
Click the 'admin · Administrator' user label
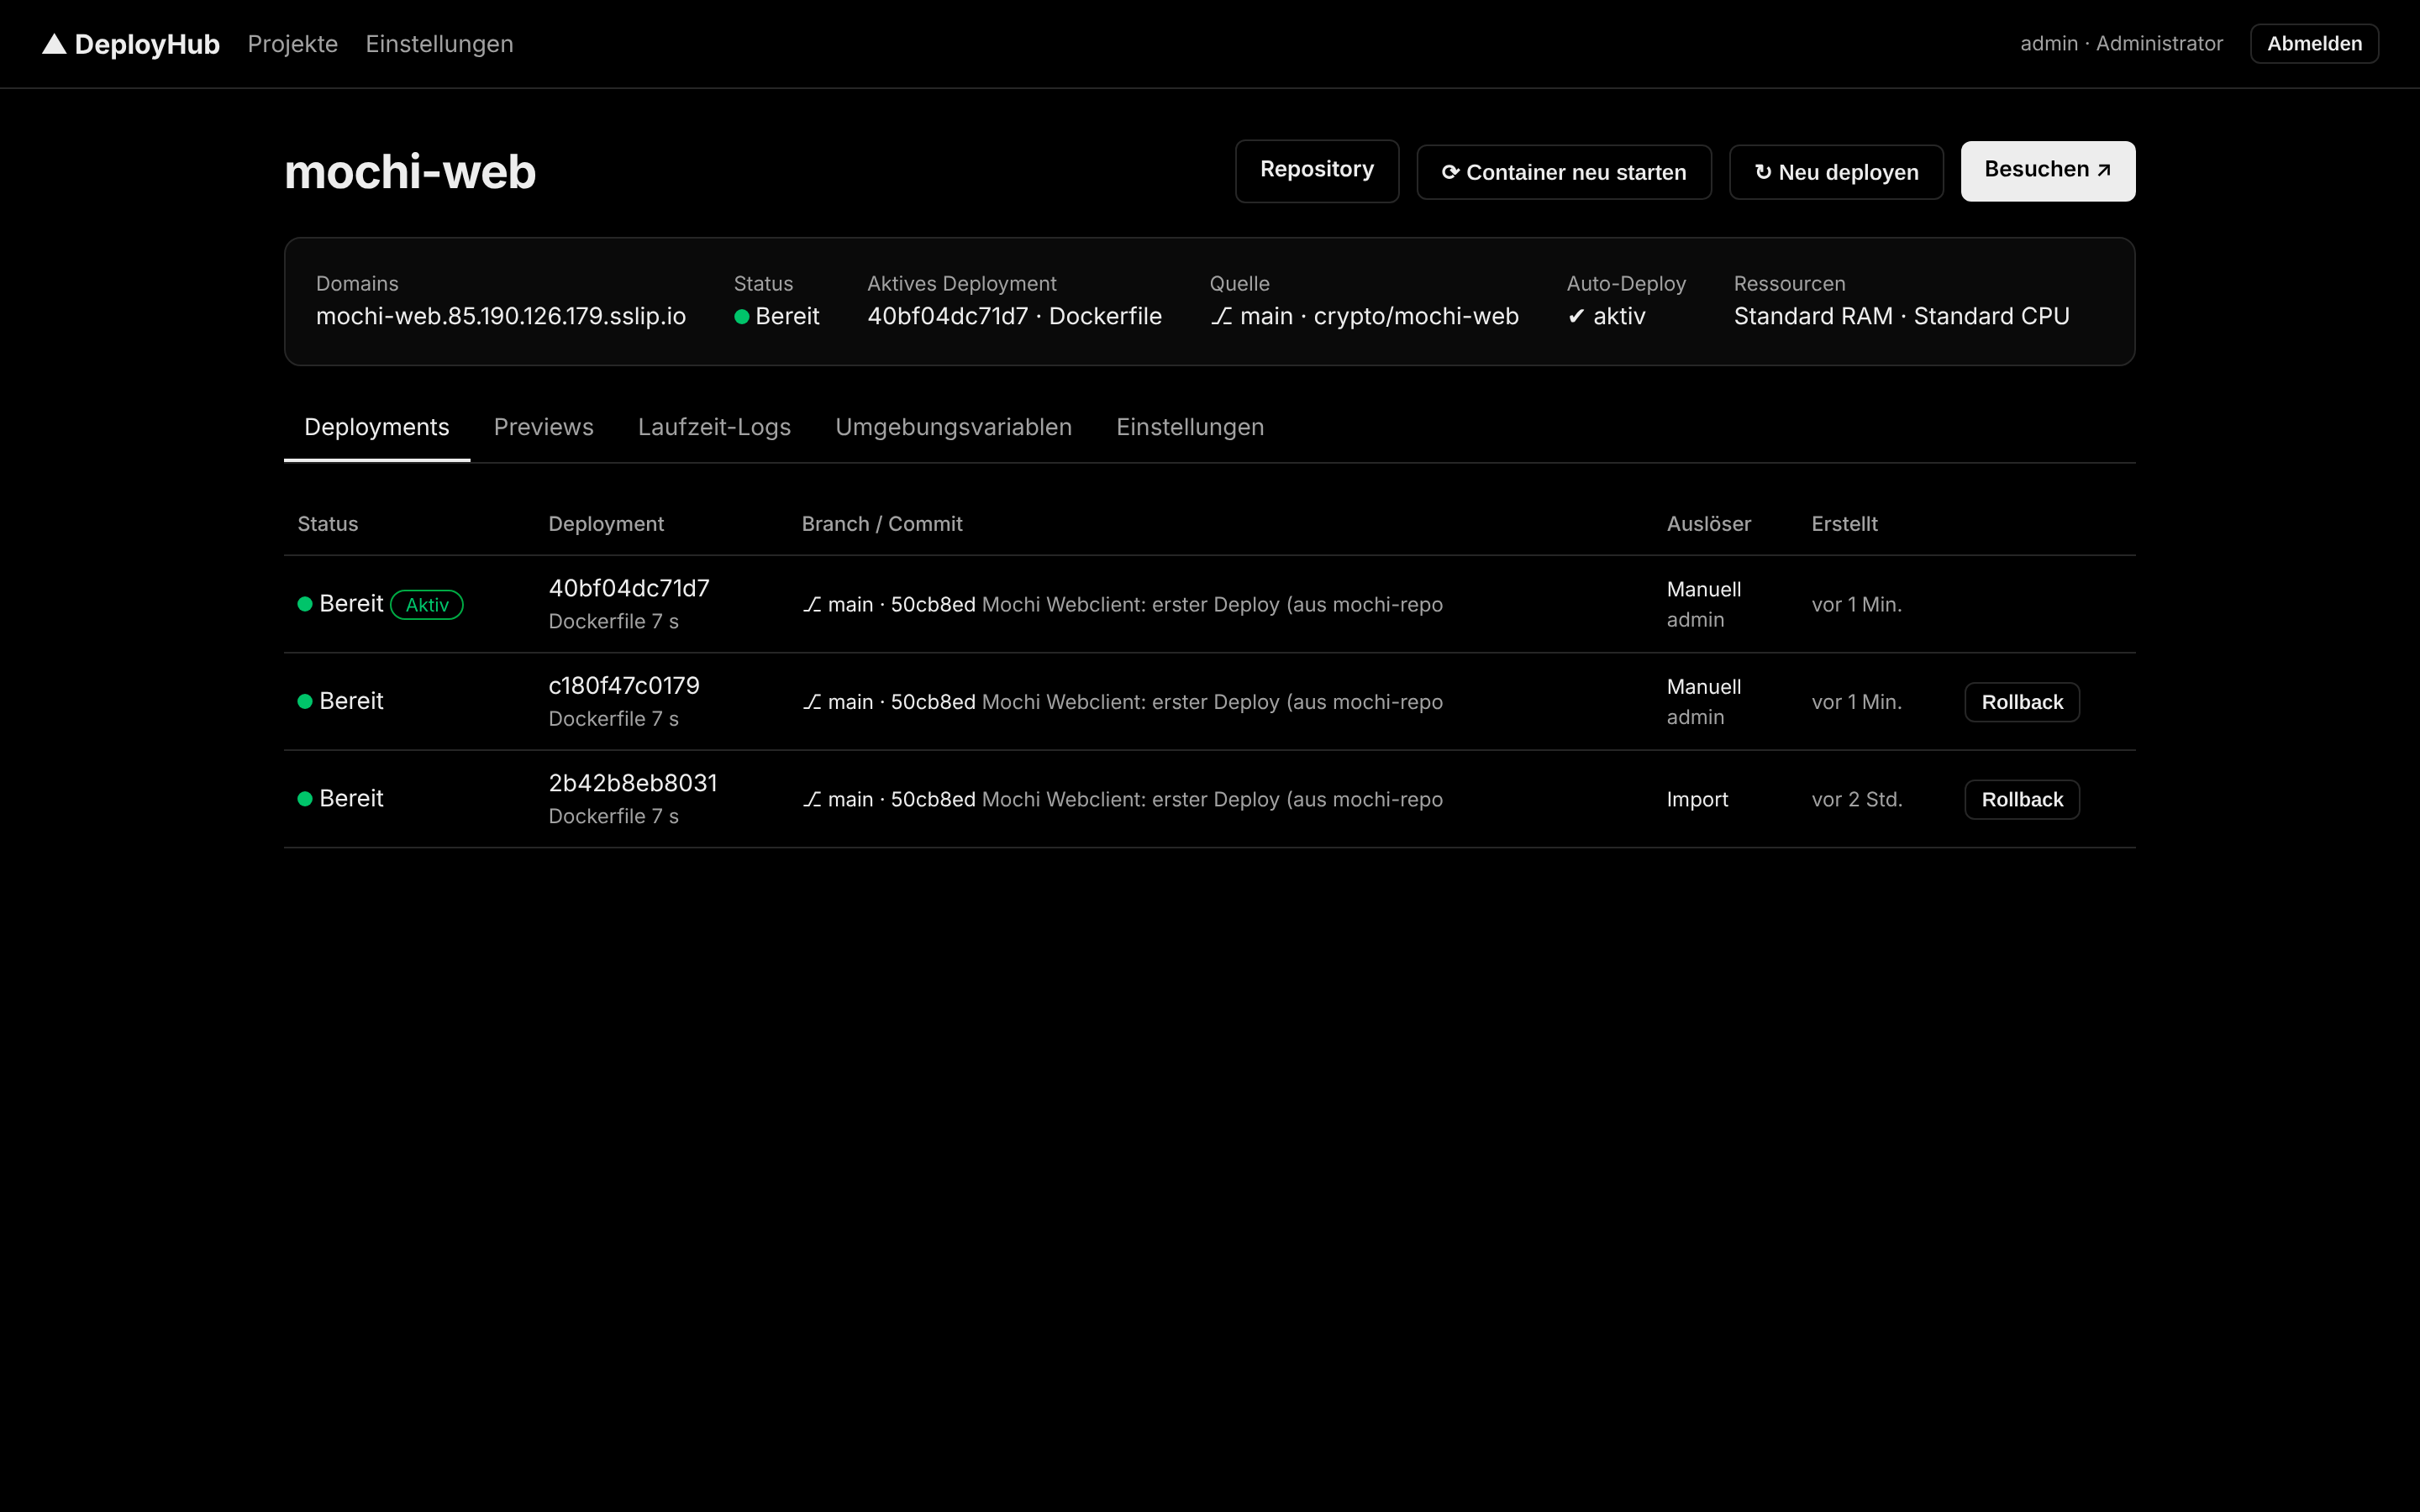2121,44
